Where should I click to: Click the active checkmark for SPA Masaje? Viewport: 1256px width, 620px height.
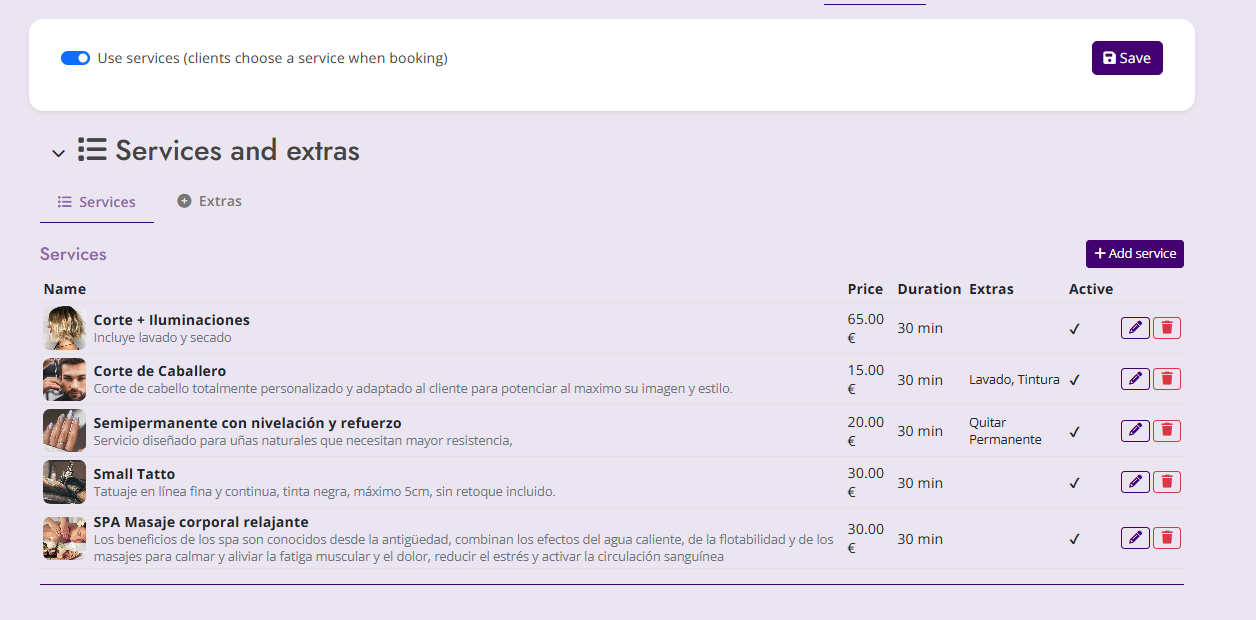point(1075,539)
